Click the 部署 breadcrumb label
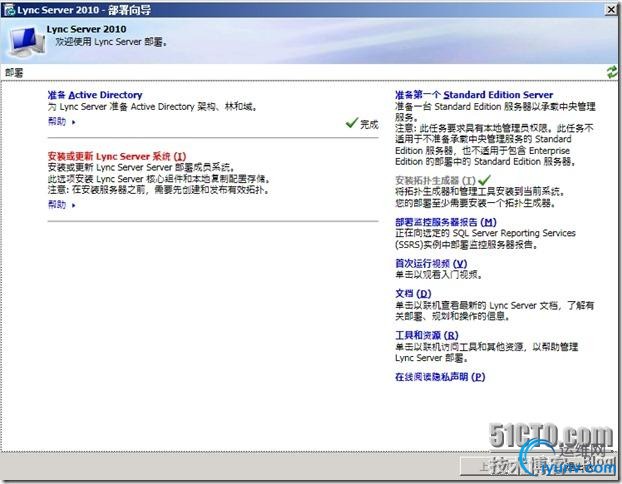This screenshot has height=484, width=622. tap(14, 73)
